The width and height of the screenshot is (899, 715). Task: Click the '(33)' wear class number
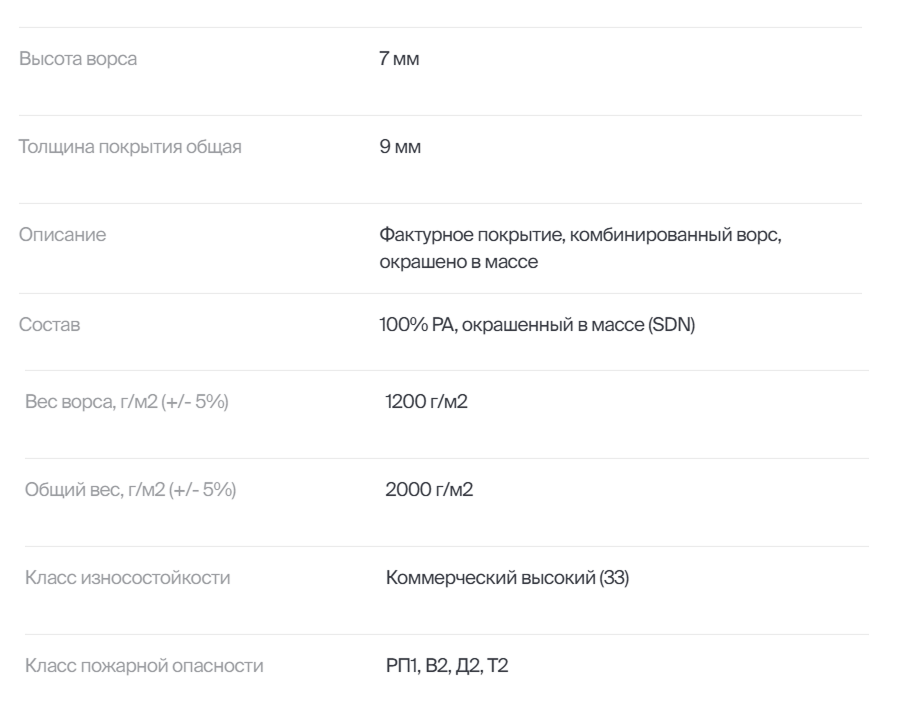pos(613,578)
